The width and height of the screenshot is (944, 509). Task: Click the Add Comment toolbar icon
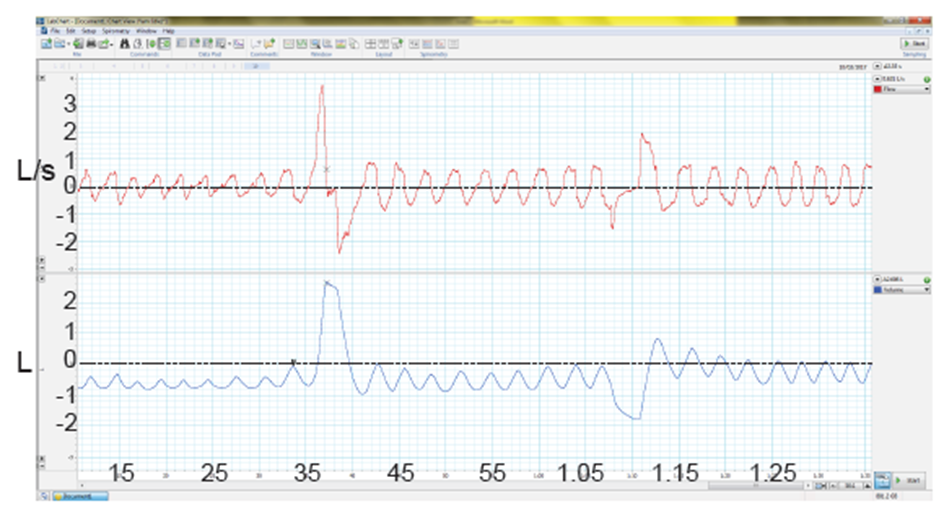[x=269, y=44]
